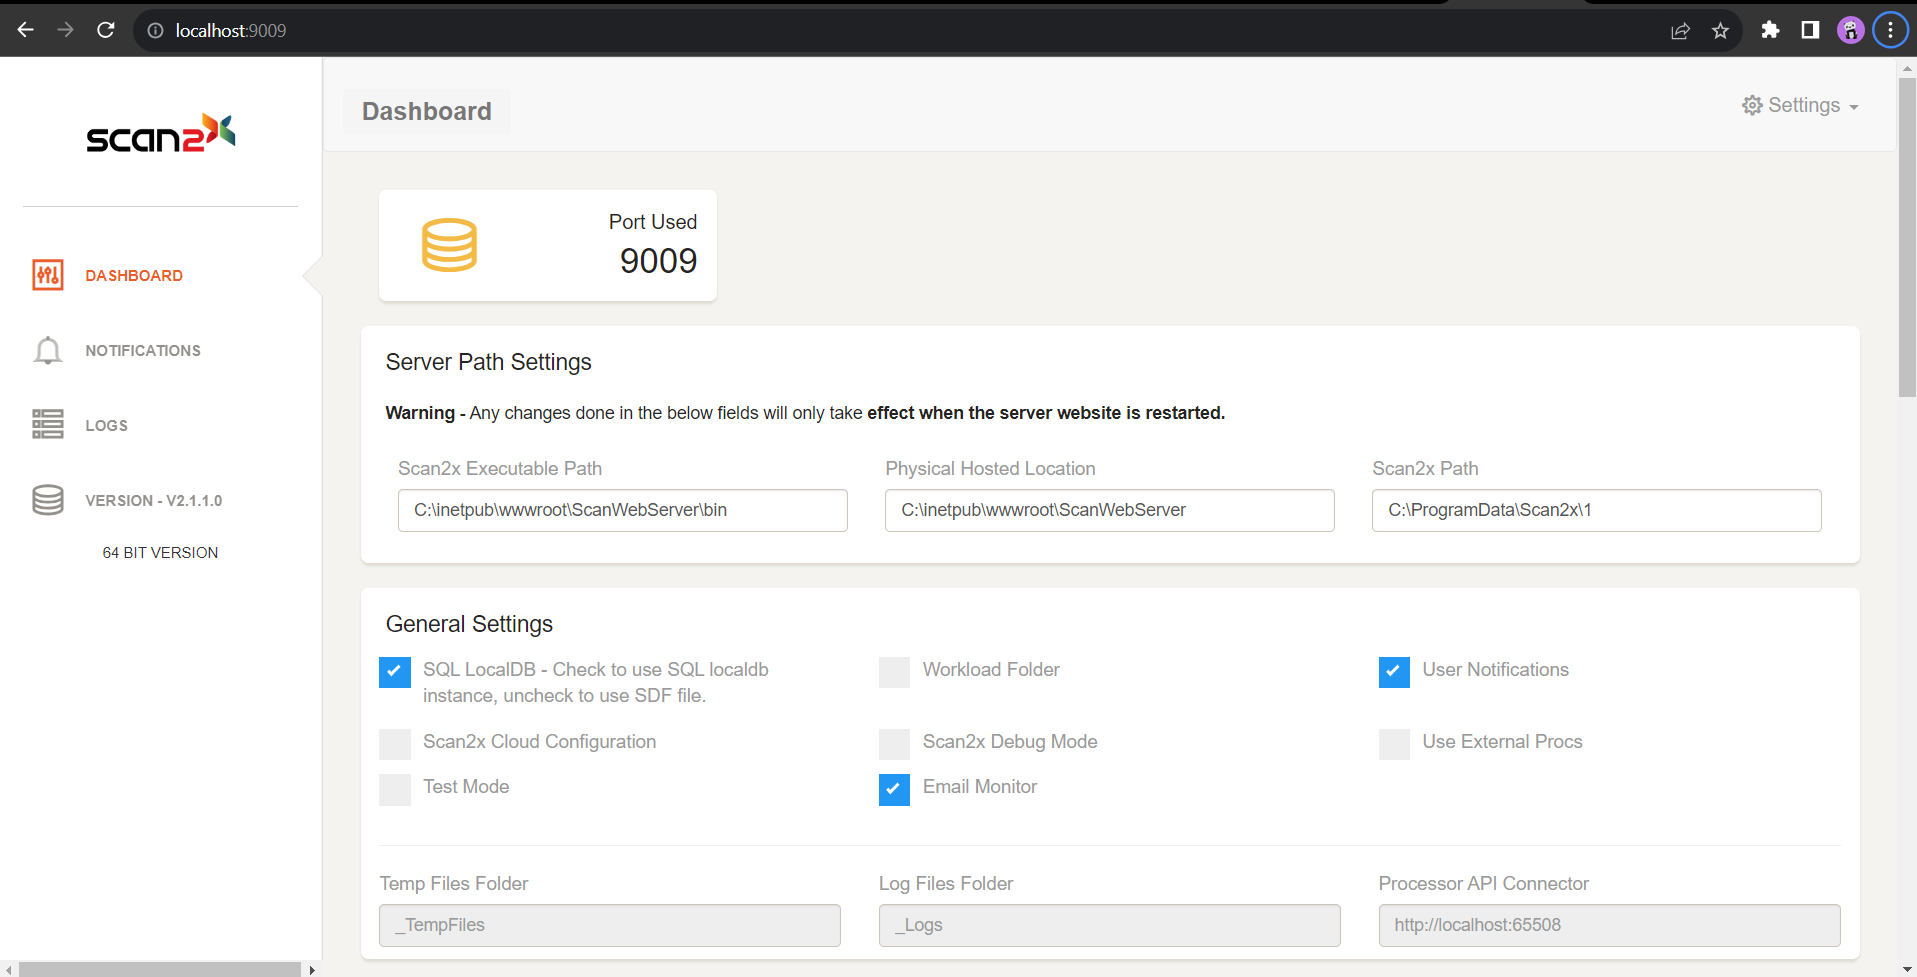
Task: Click the browser forward arrow
Action: [x=66, y=30]
